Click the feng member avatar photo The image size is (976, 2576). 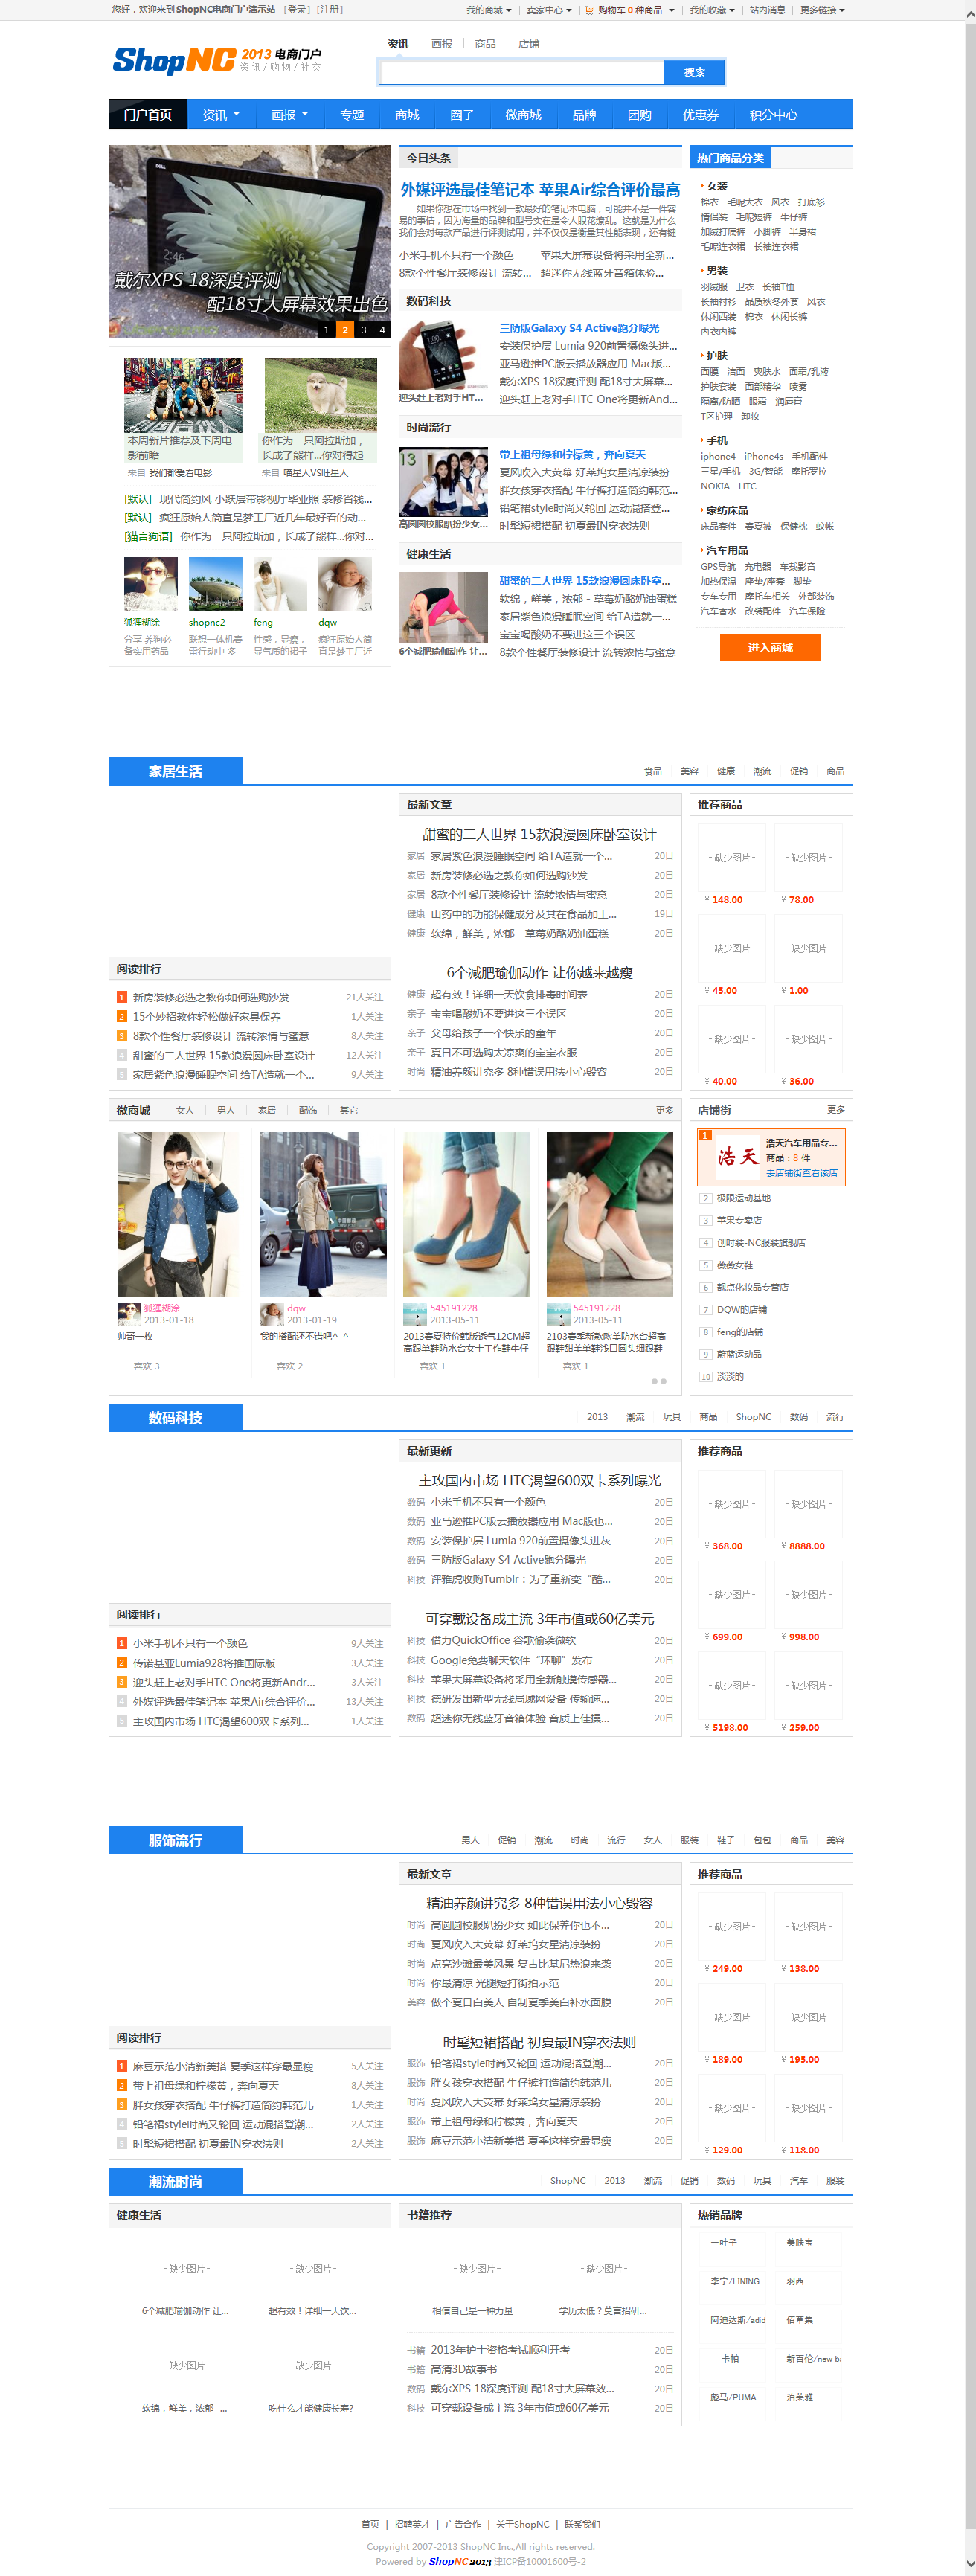click(279, 584)
